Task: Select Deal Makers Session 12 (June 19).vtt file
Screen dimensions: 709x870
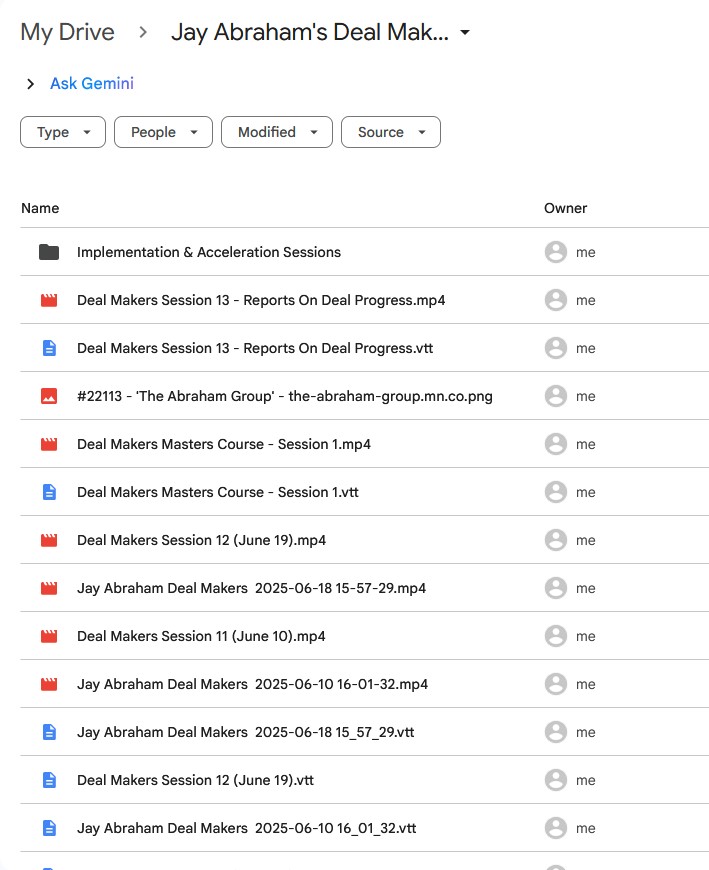Action: pyautogui.click(x=195, y=780)
